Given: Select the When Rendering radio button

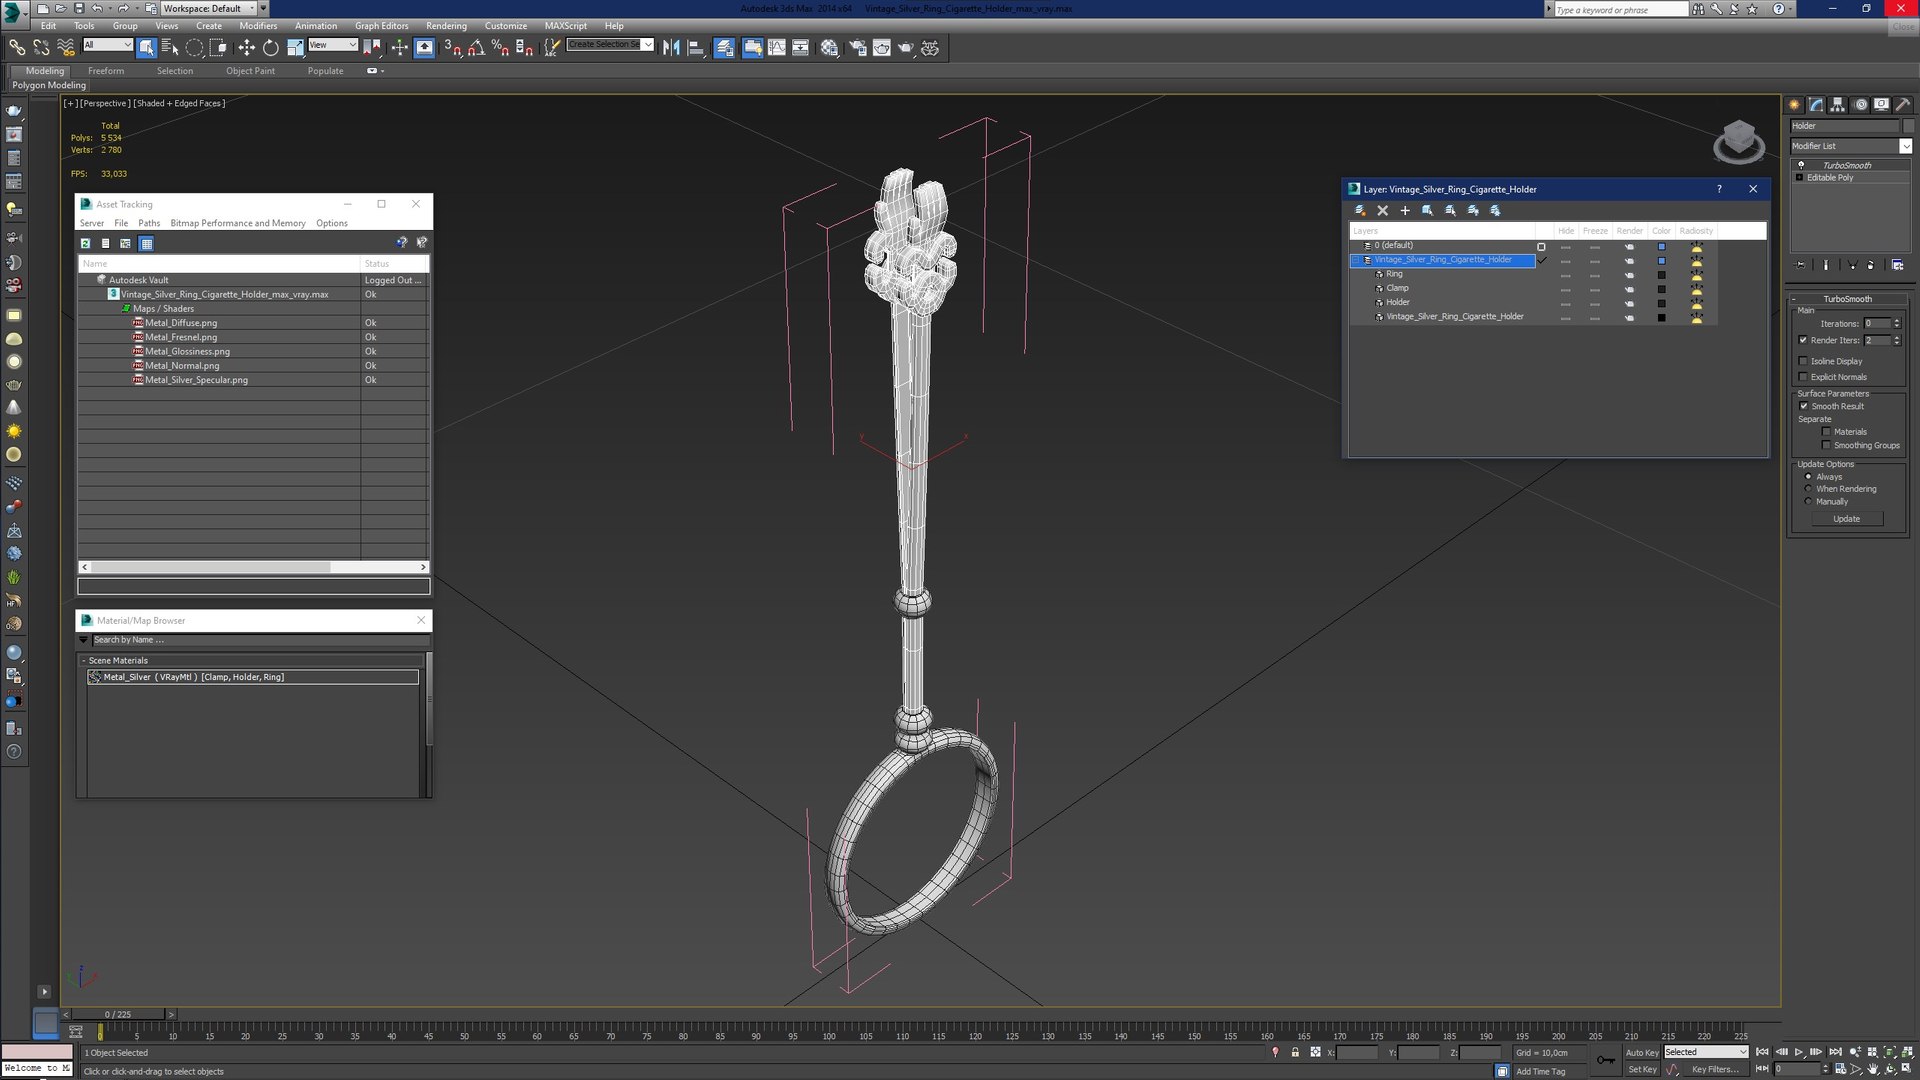Looking at the screenshot, I should (x=1808, y=489).
